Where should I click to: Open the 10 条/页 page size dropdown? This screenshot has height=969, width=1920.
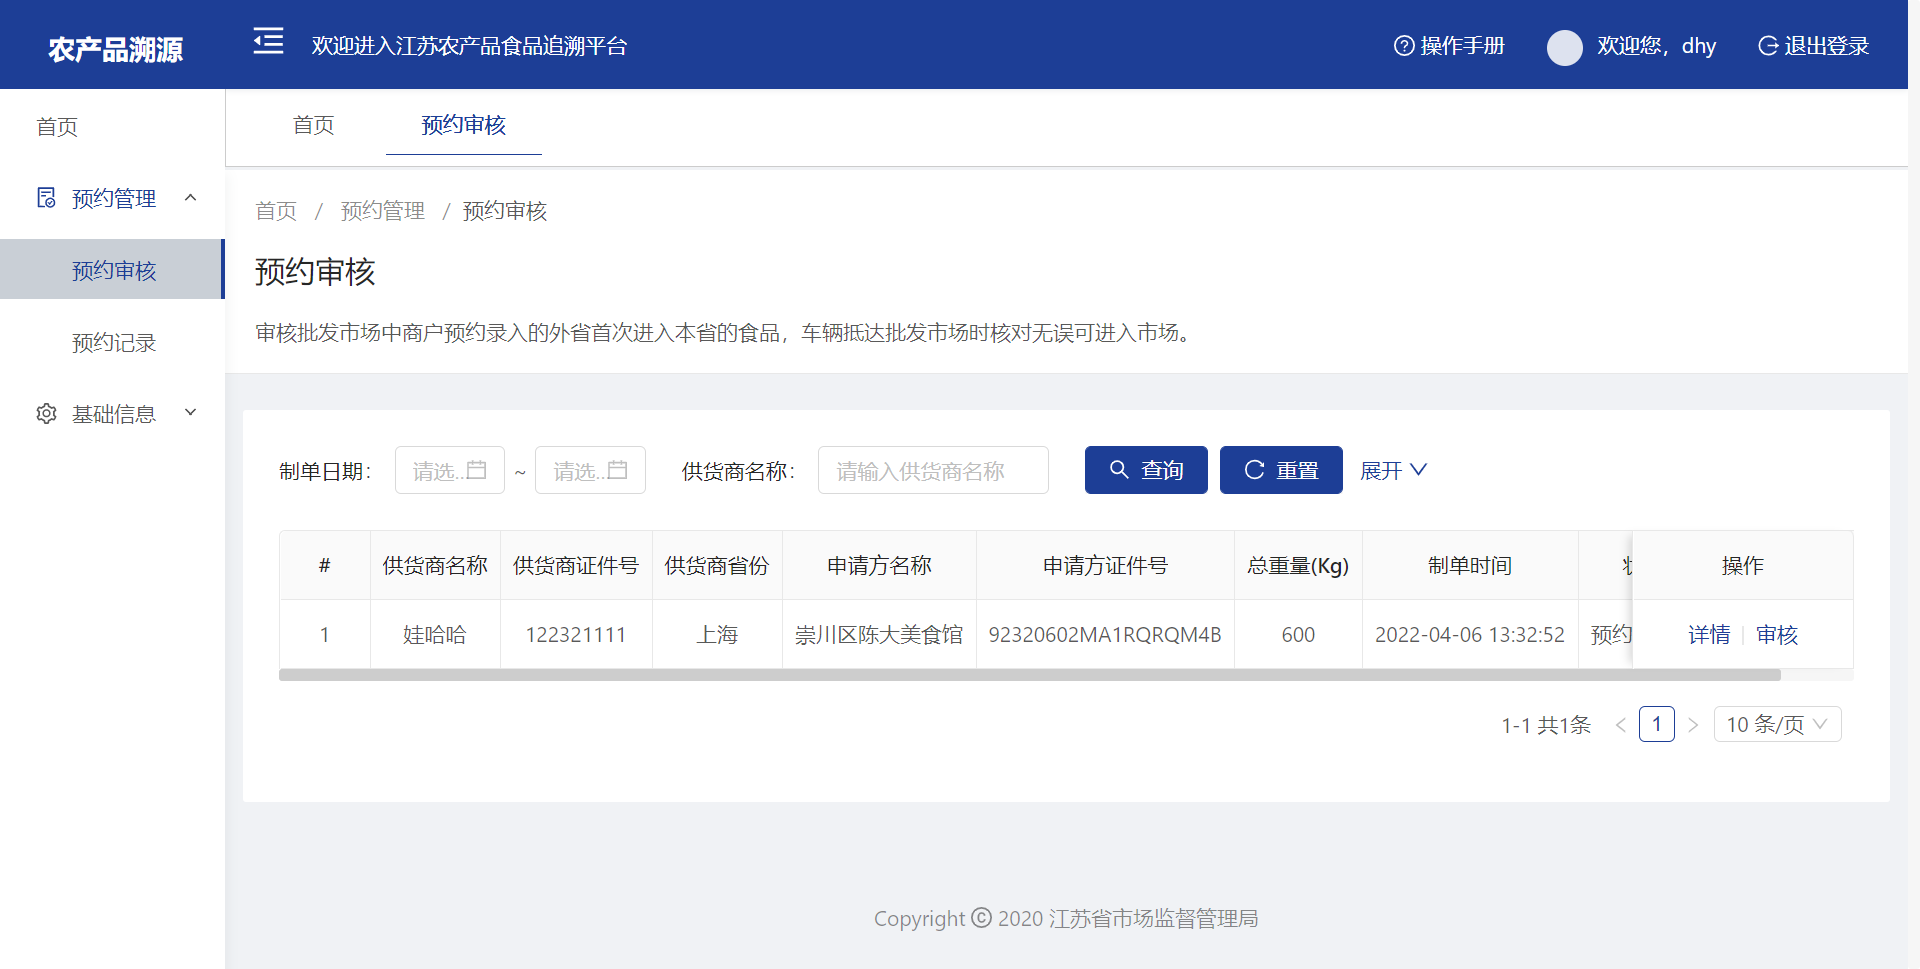pyautogui.click(x=1776, y=724)
